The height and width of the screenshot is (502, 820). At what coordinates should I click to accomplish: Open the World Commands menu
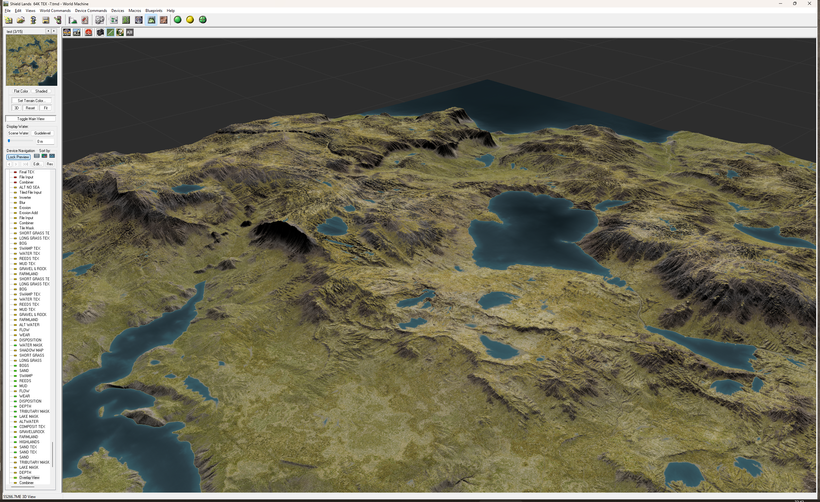pyautogui.click(x=55, y=10)
